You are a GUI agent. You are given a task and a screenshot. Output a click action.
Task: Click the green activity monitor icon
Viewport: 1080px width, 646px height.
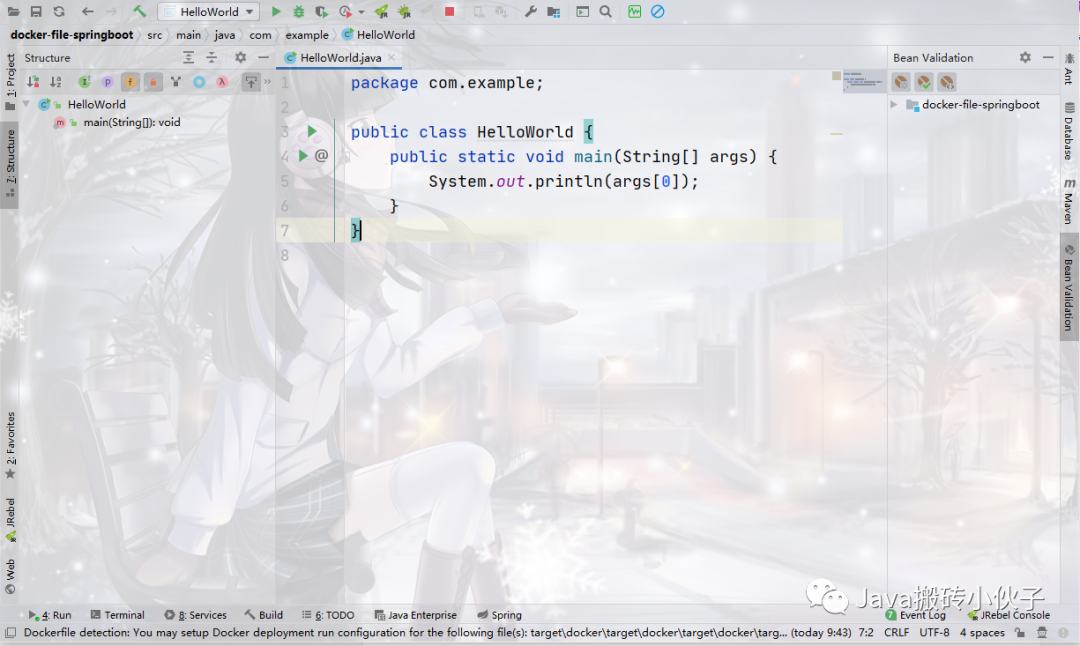634,12
